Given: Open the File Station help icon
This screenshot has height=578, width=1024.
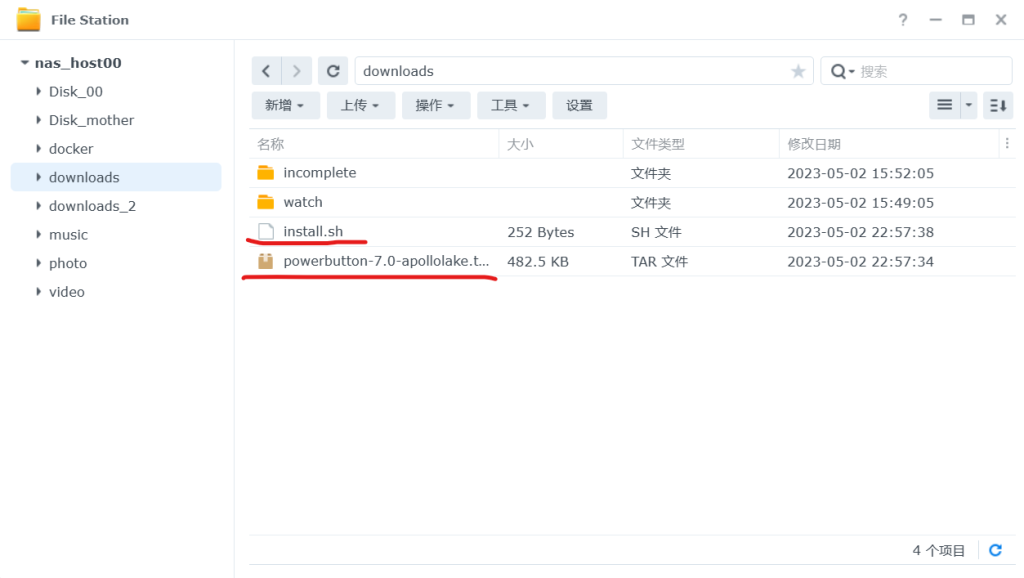Looking at the screenshot, I should [x=903, y=20].
